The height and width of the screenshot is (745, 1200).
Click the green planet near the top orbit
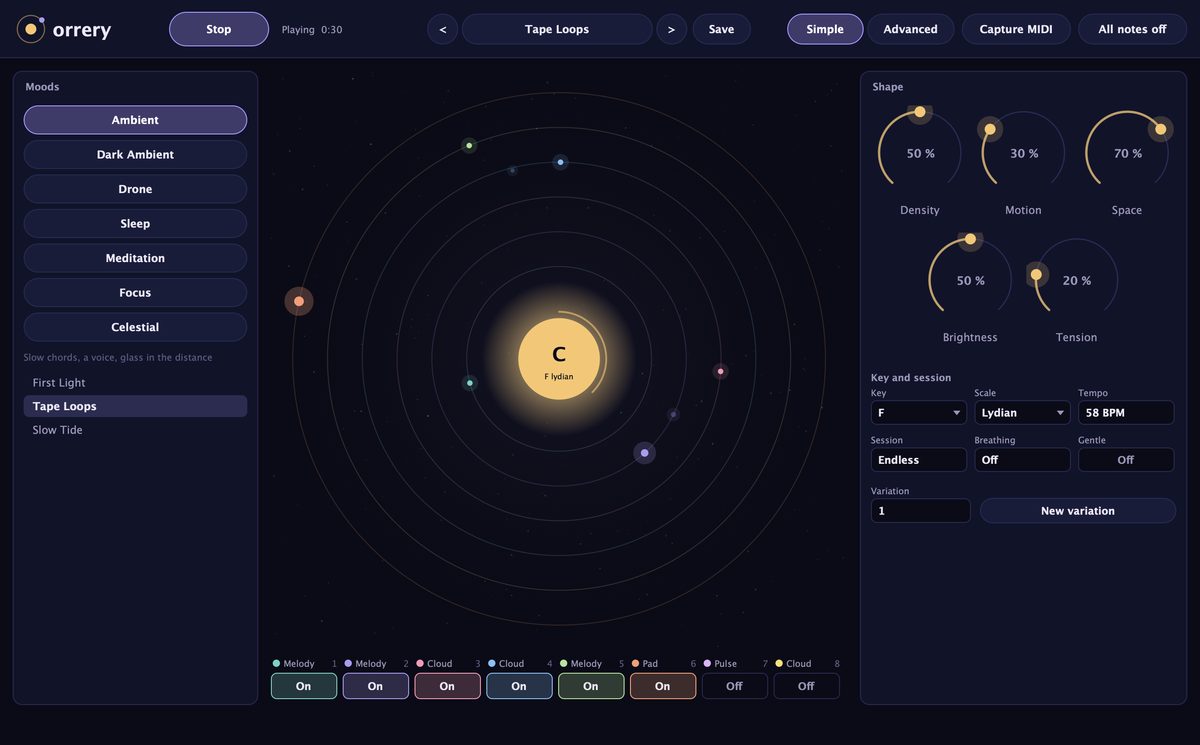click(469, 145)
